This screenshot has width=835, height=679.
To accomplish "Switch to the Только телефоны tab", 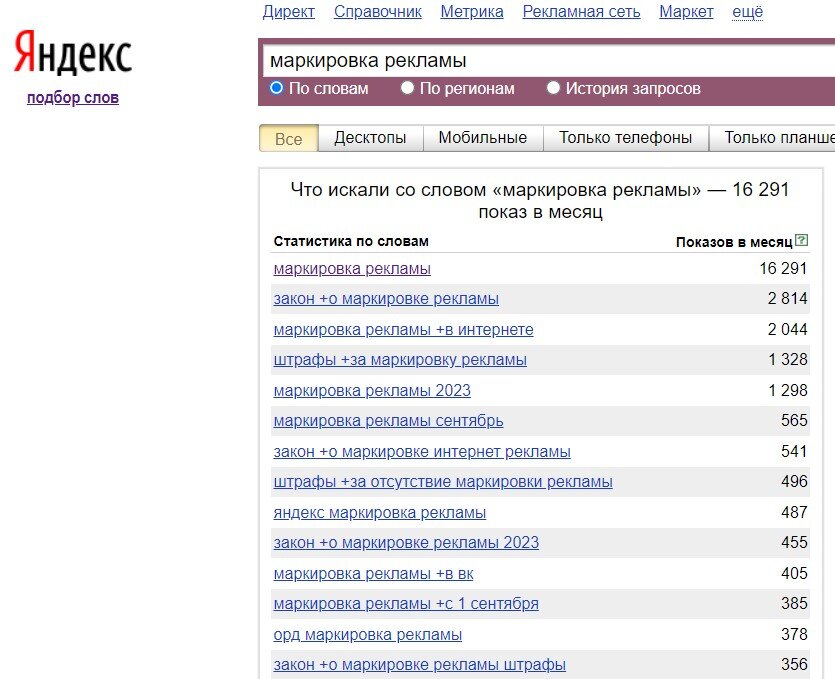I will point(626,138).
